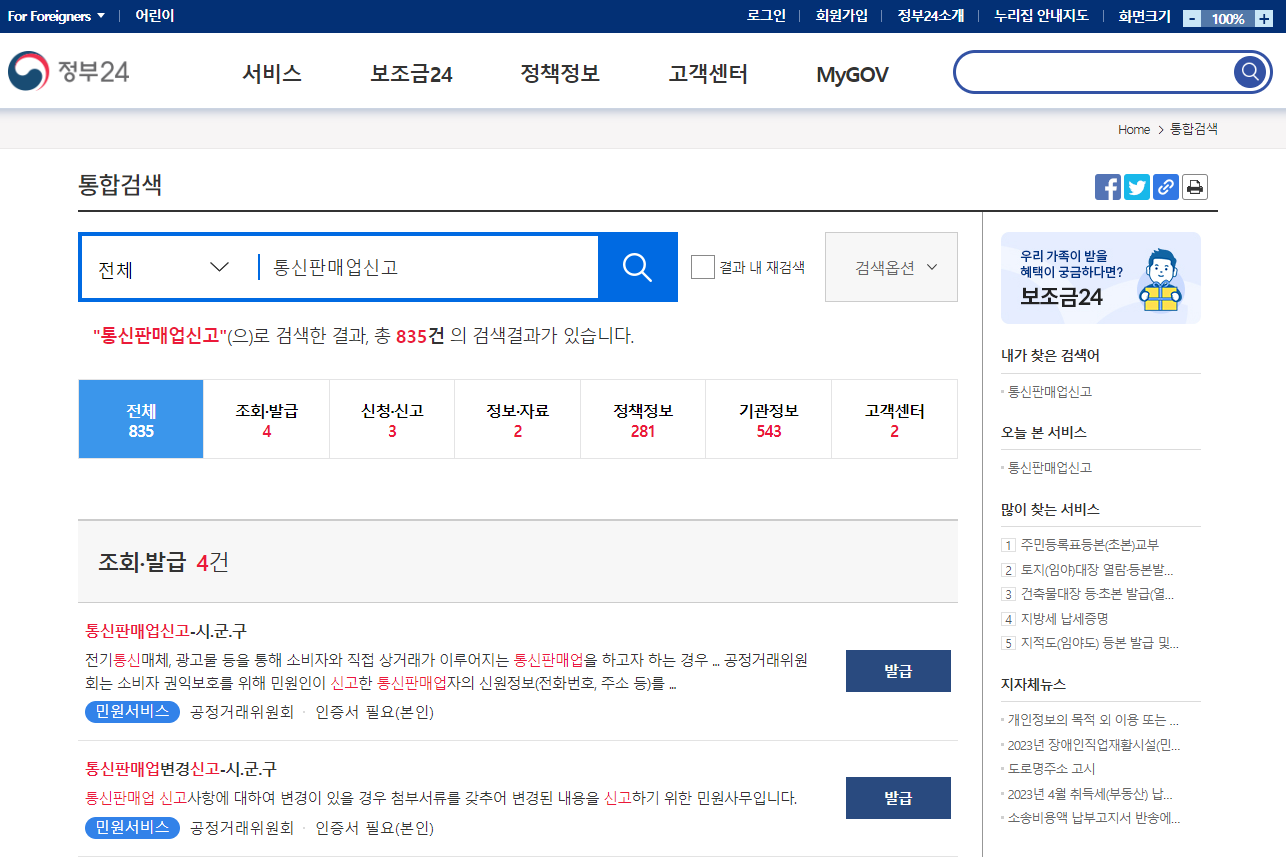Switch to the 정책정보 results tab
The image size is (1286, 857).
tap(642, 418)
